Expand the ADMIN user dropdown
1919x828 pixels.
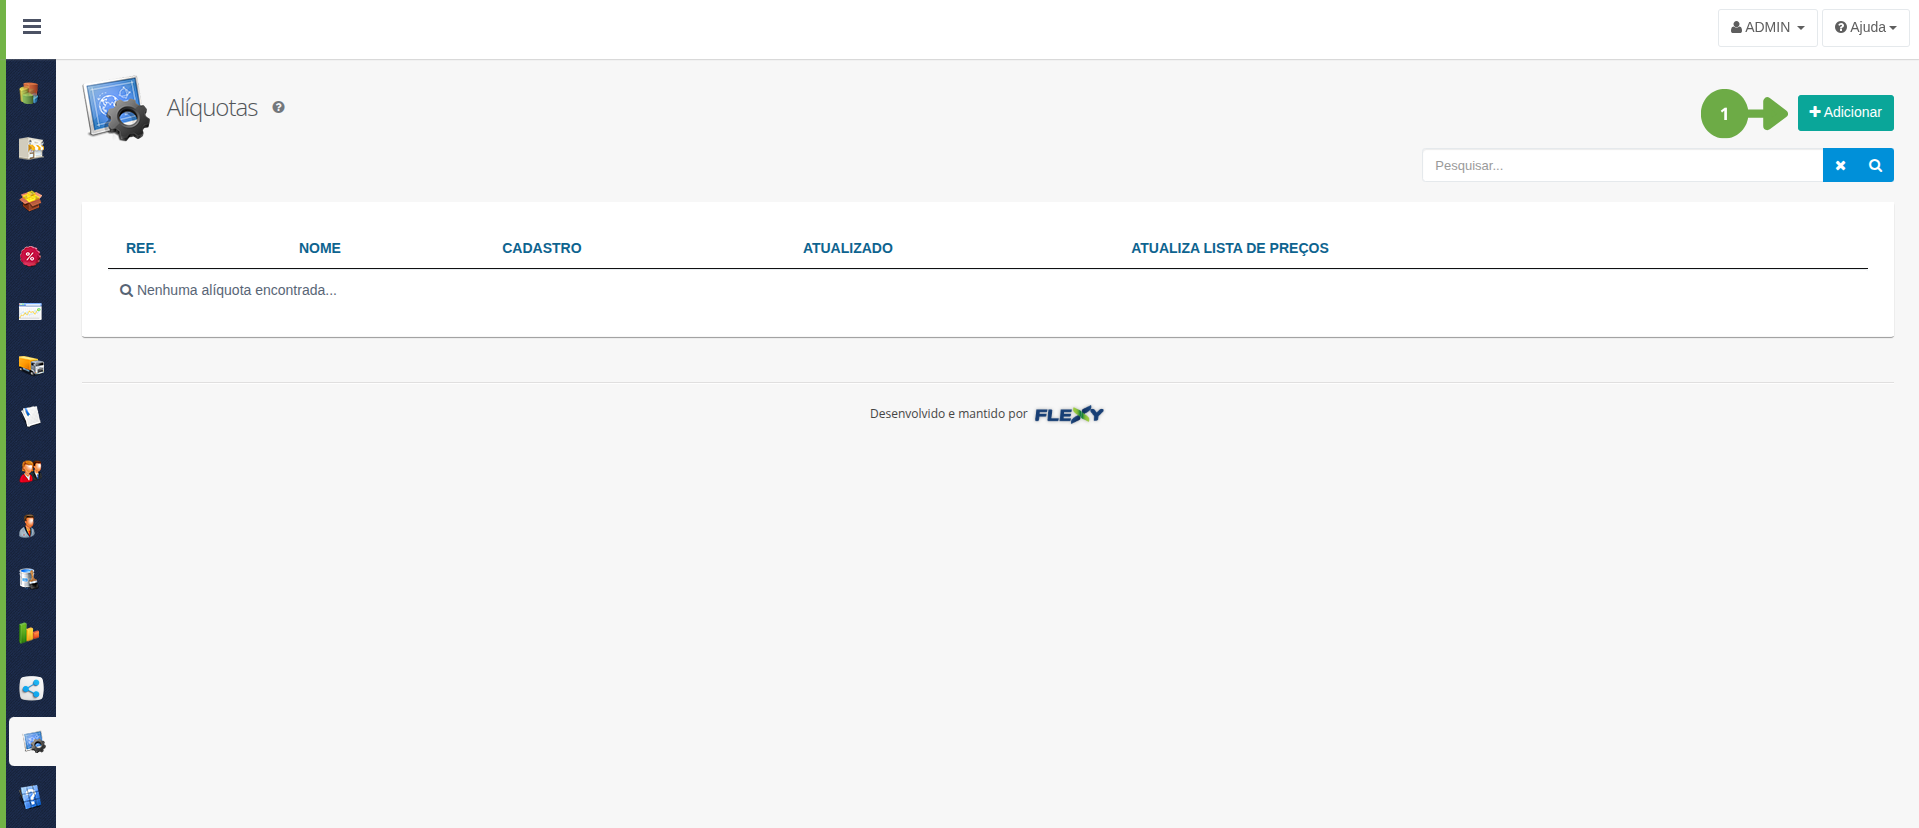click(x=1767, y=28)
